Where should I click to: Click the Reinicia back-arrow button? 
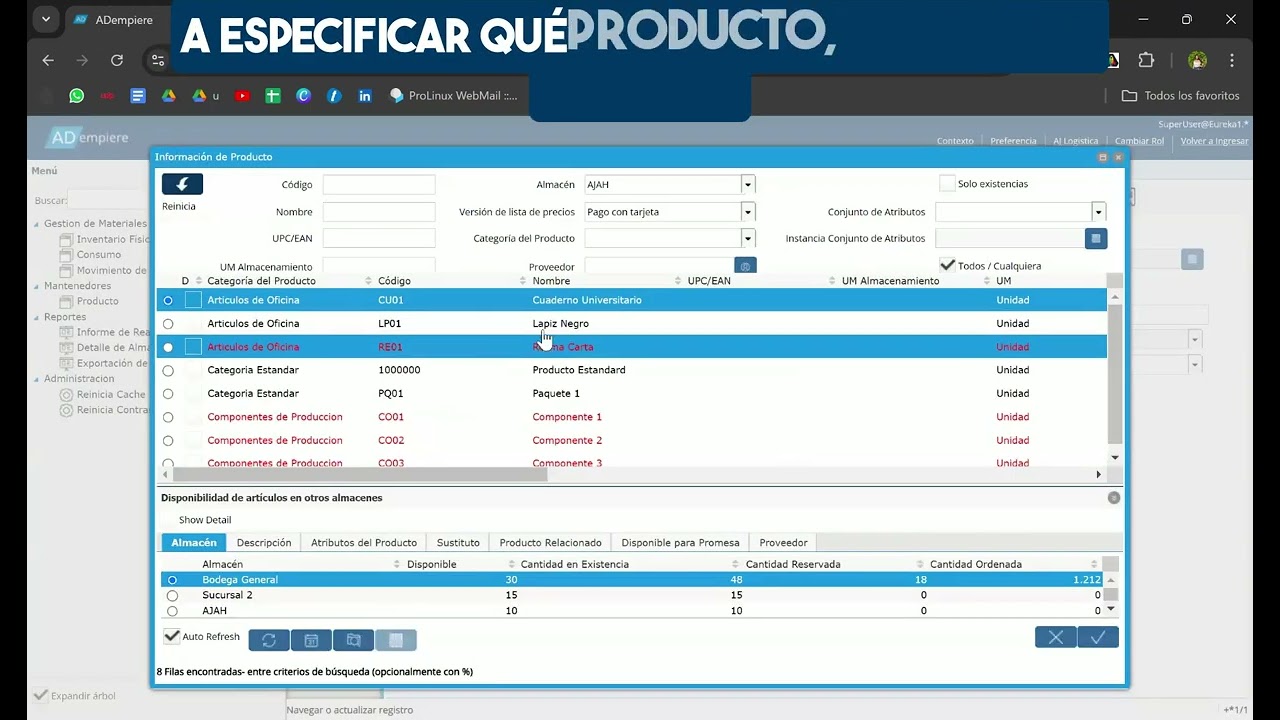[x=182, y=184]
